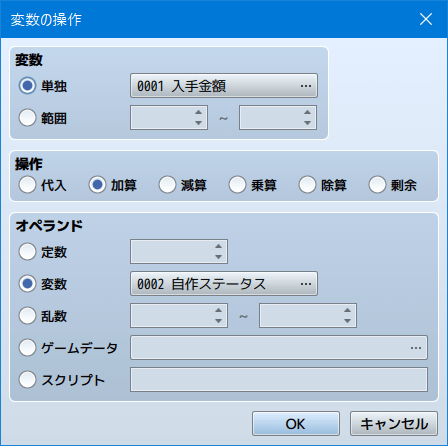Open the 0001 入手金額 variable selector
This screenshot has width=448, height=446.
(224, 86)
